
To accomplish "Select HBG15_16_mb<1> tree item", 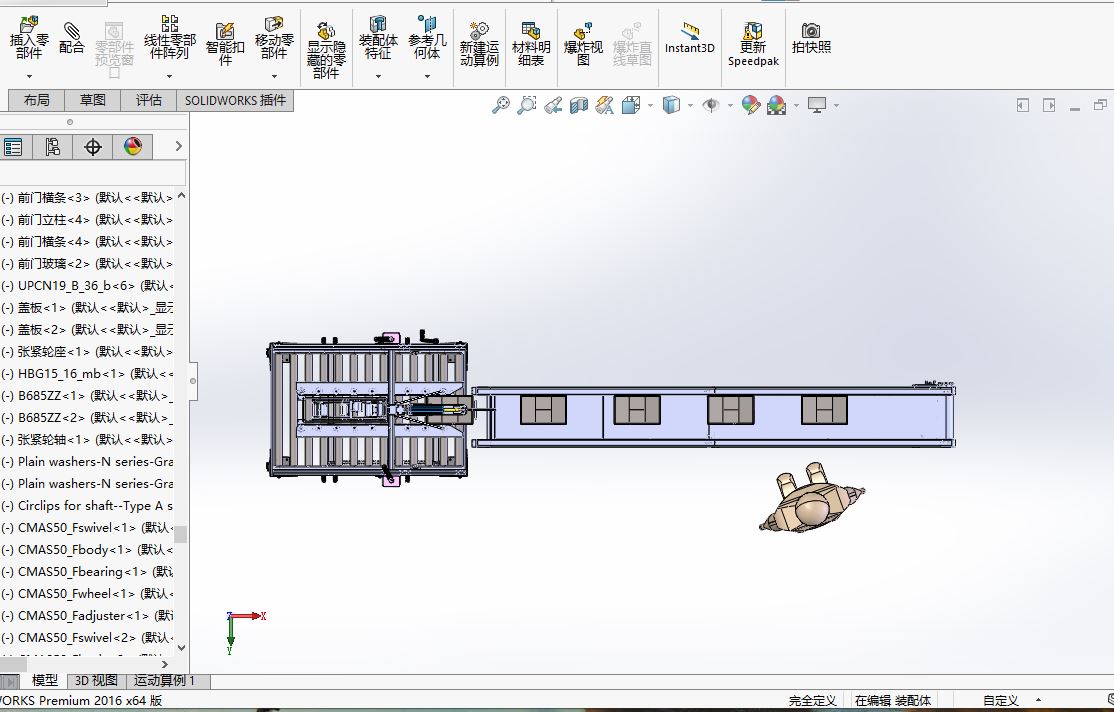I will pos(87,374).
